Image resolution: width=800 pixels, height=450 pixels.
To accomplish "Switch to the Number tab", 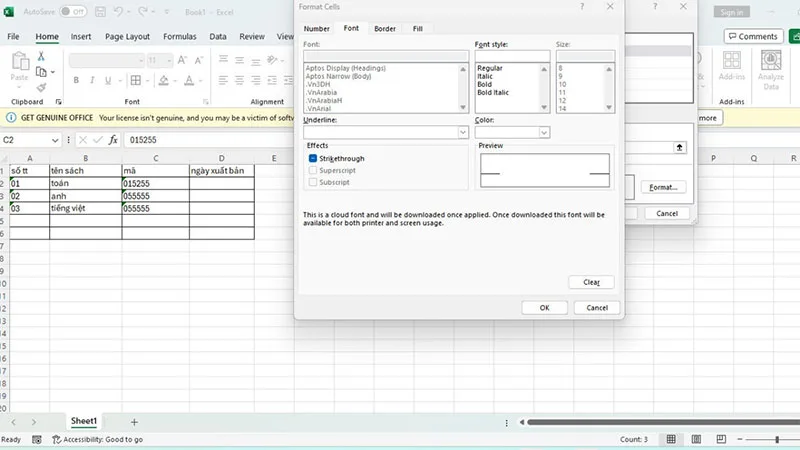I will (x=316, y=29).
